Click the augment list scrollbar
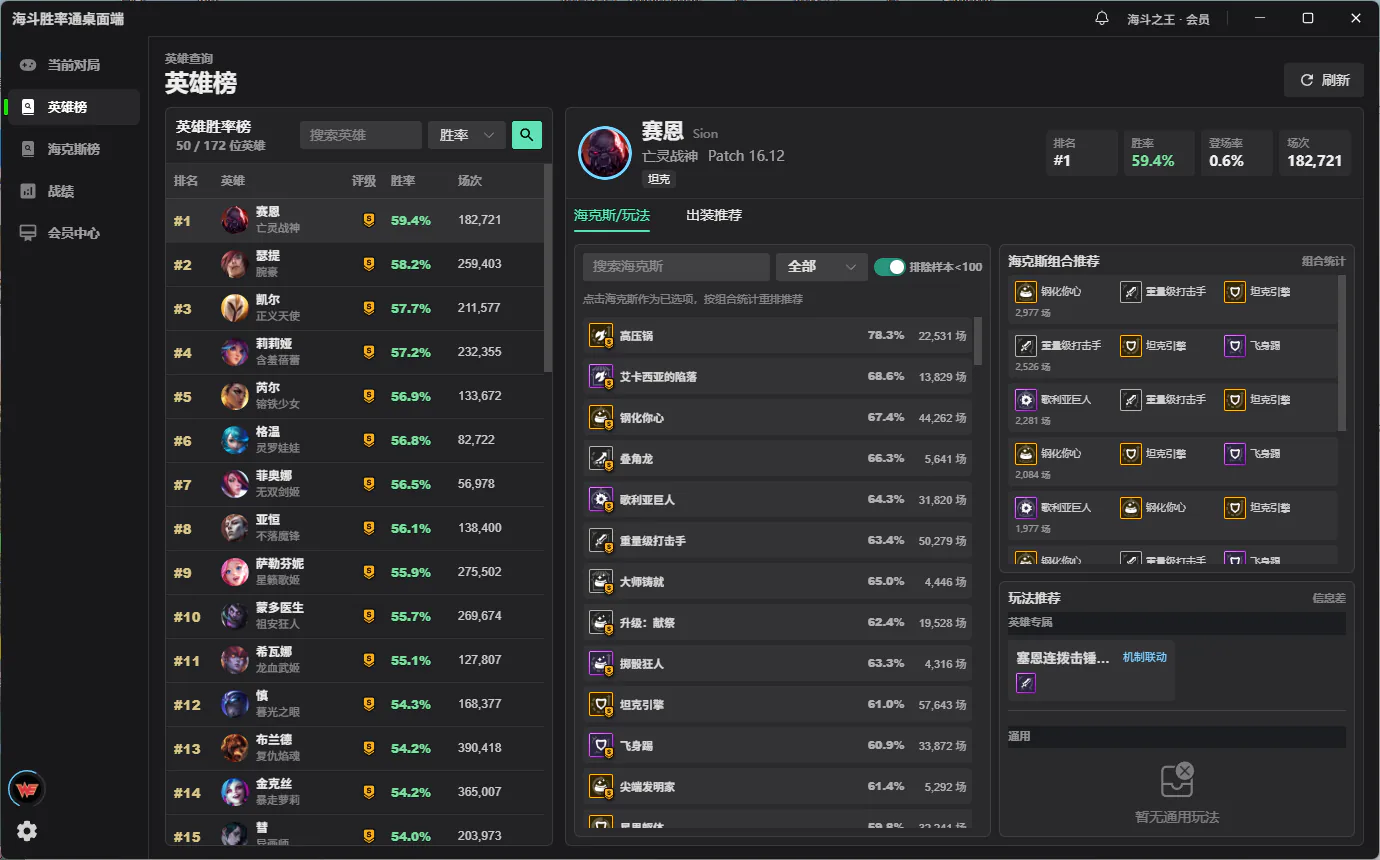The image size is (1380, 860). pyautogui.click(x=978, y=341)
